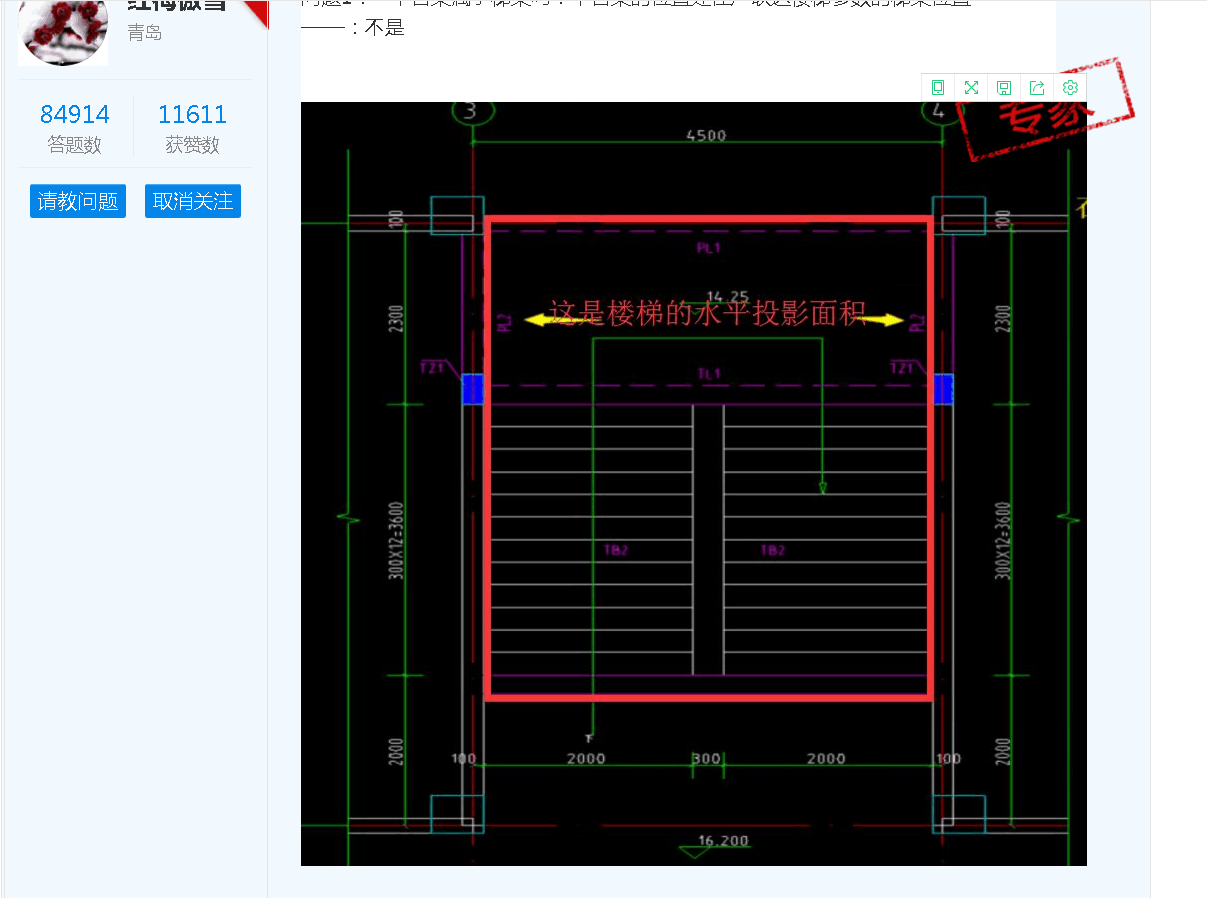Viewport: 1207px width, 898px height.
Task: Click the share arrow icon
Action: [x=1037, y=87]
